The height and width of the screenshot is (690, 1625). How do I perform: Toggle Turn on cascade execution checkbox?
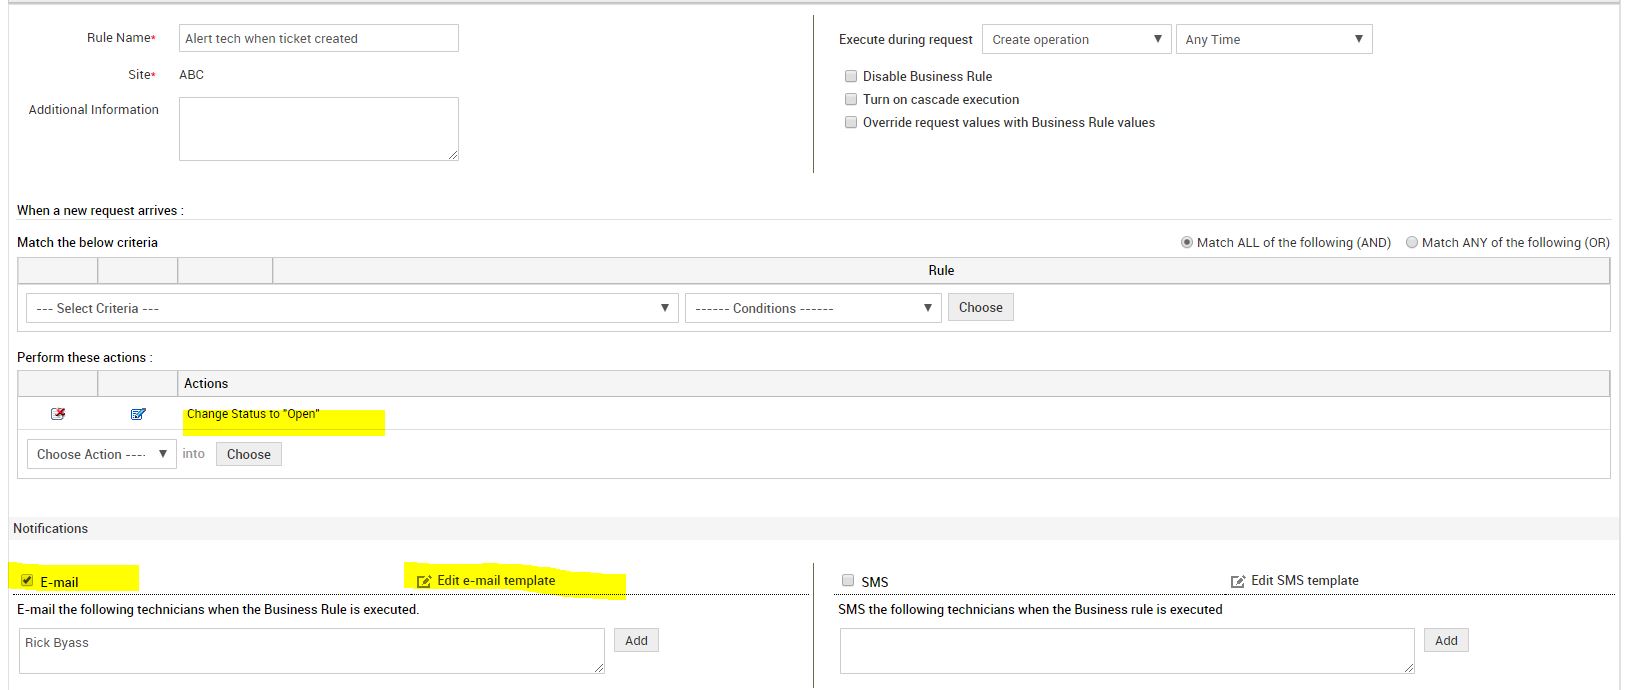point(851,99)
